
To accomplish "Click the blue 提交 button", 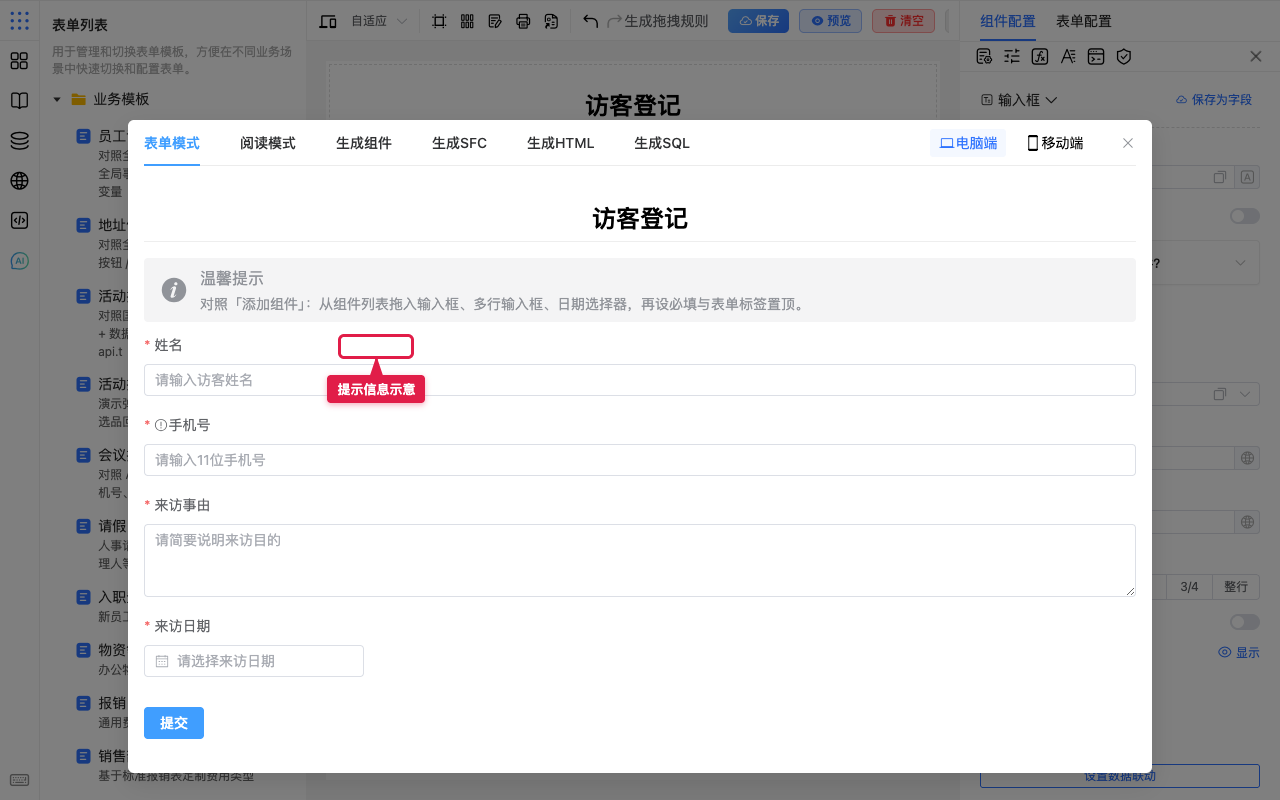I will tap(174, 723).
